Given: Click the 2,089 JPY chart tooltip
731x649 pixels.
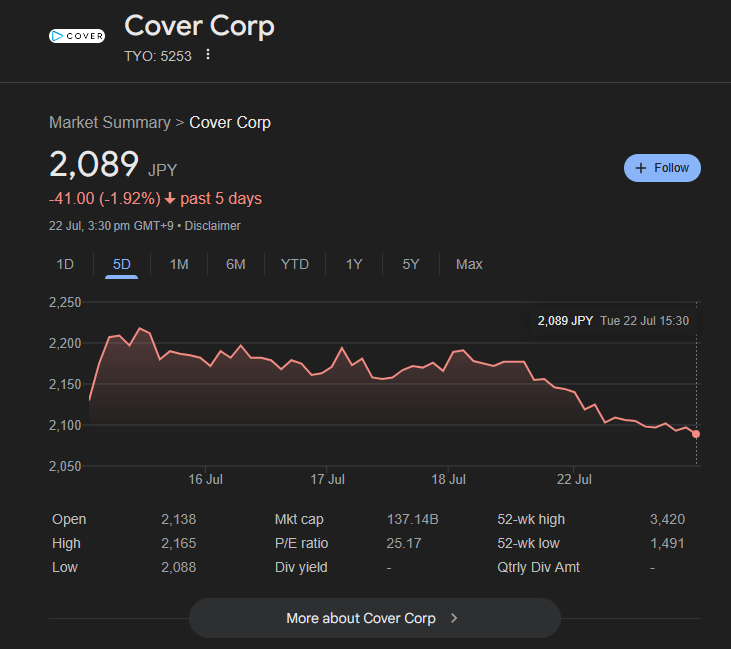Looking at the screenshot, I should [613, 321].
